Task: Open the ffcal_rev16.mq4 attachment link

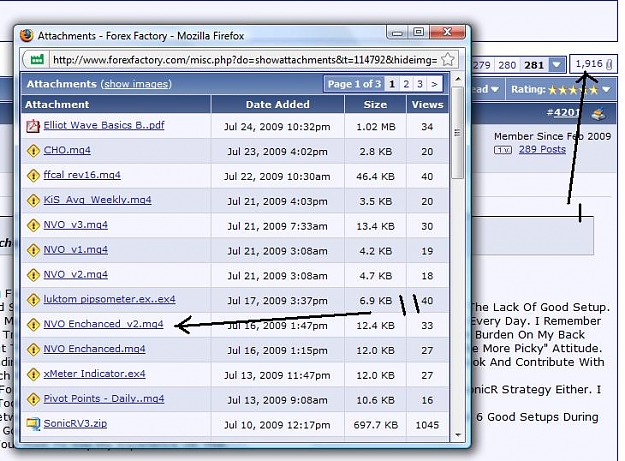Action: coord(82,175)
